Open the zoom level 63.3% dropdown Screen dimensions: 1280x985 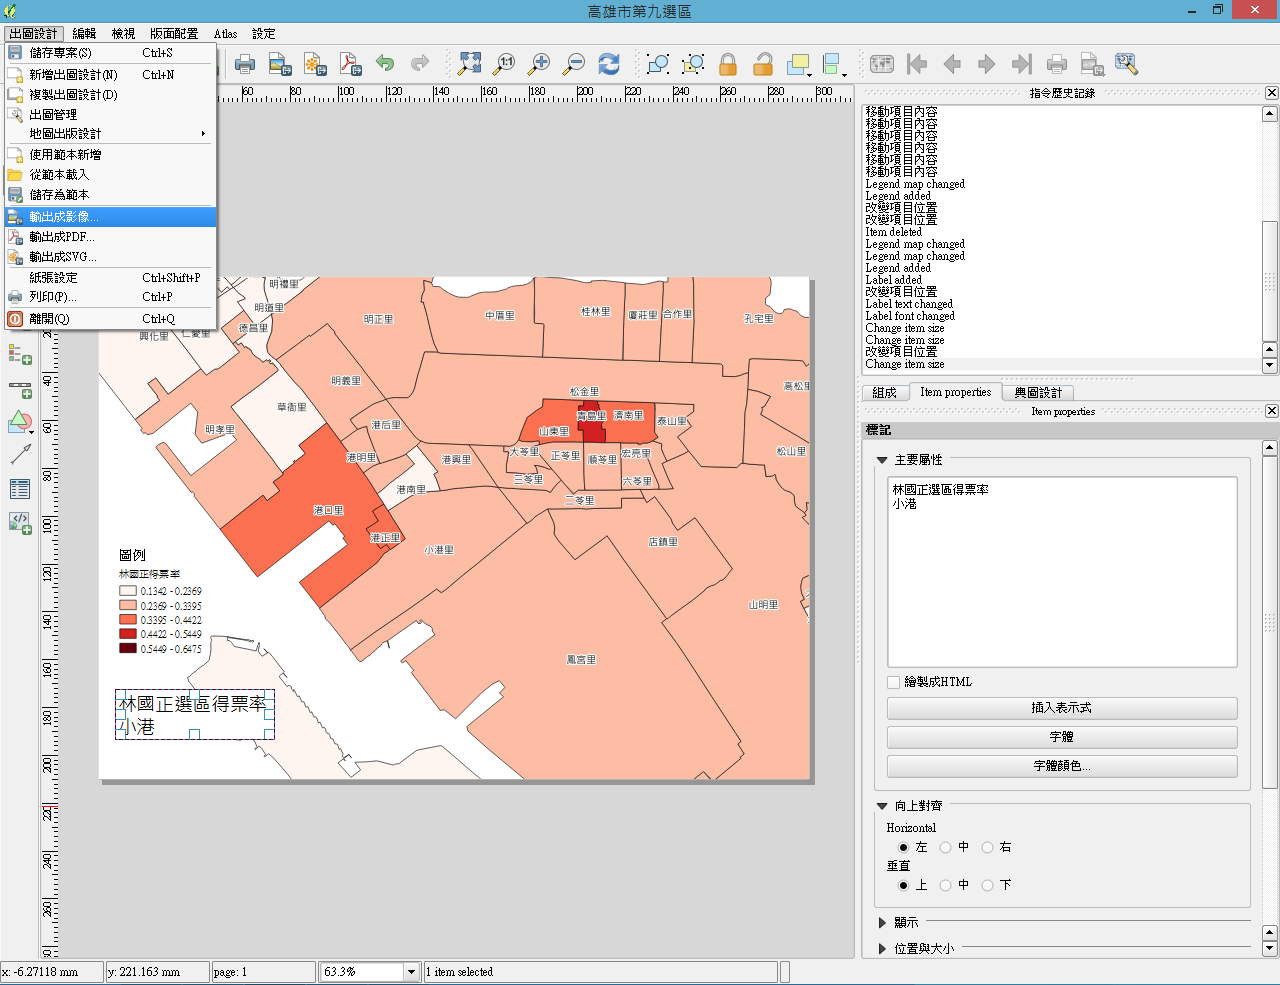click(x=410, y=972)
